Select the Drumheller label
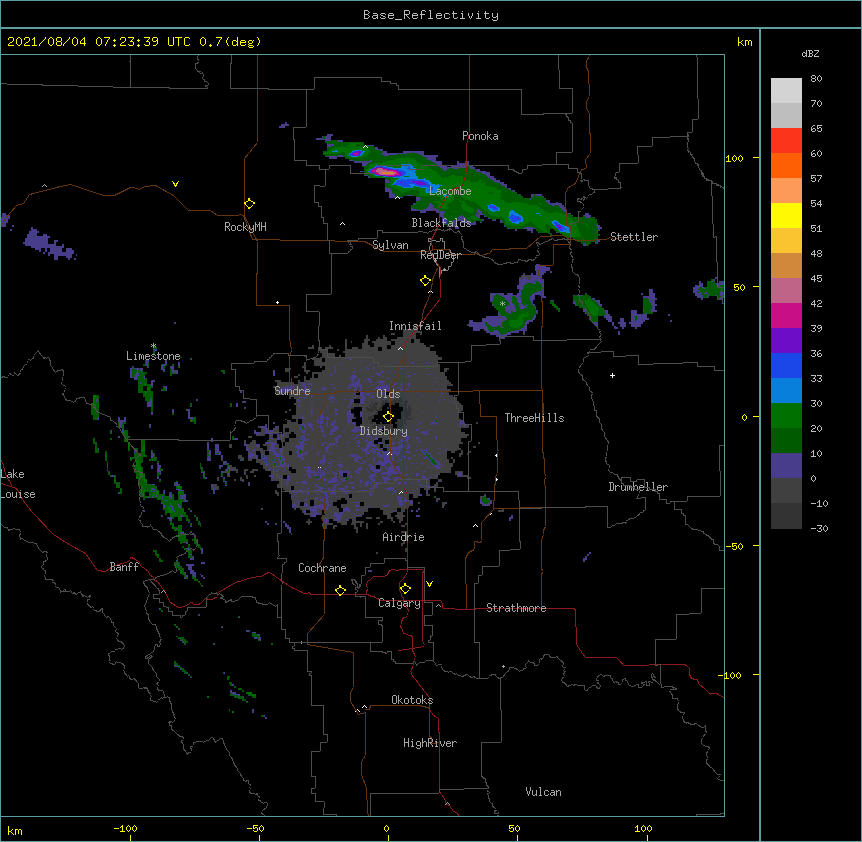This screenshot has height=842, width=862. click(638, 487)
